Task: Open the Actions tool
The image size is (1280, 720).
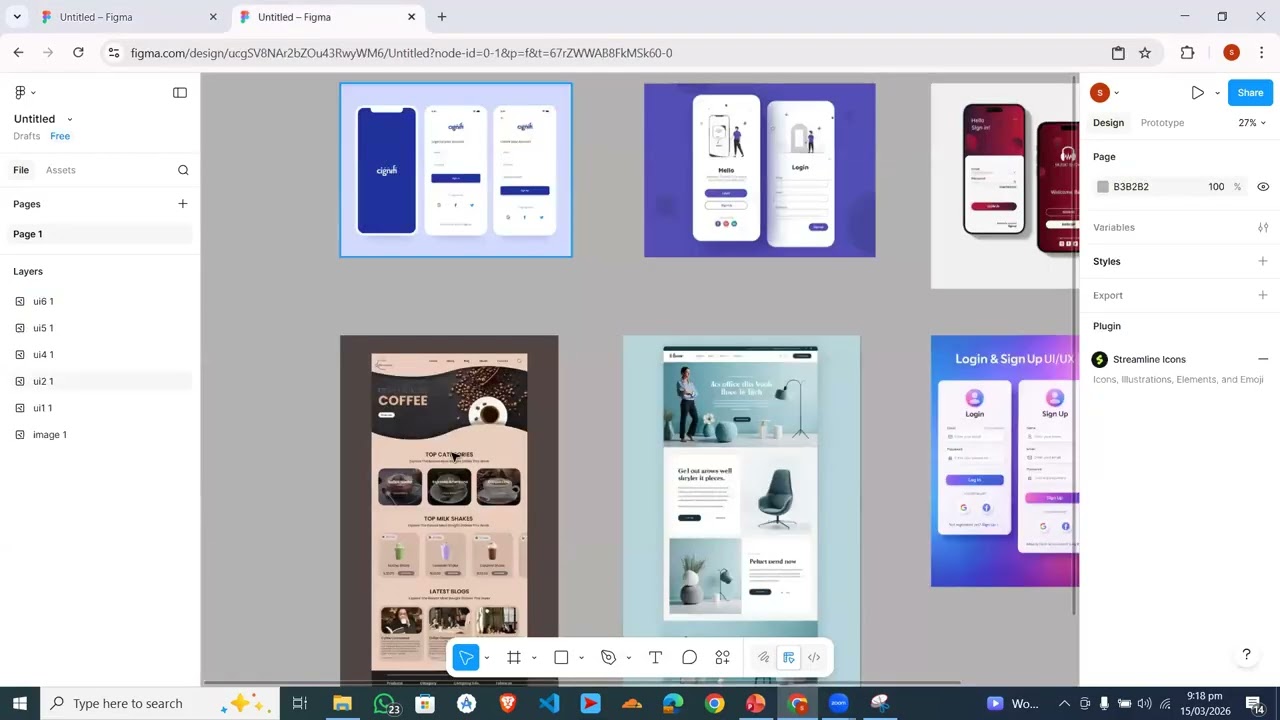Action: coord(722,657)
